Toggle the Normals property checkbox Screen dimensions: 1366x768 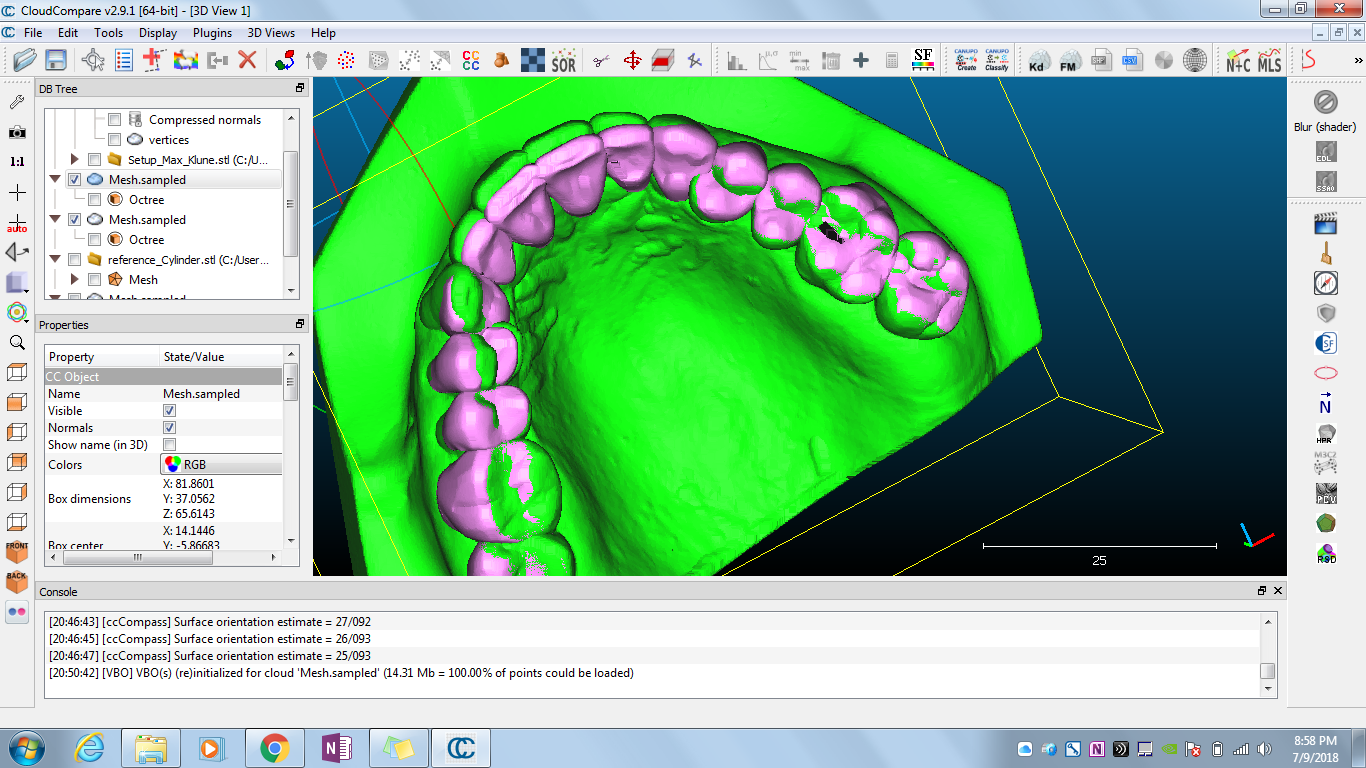point(170,428)
